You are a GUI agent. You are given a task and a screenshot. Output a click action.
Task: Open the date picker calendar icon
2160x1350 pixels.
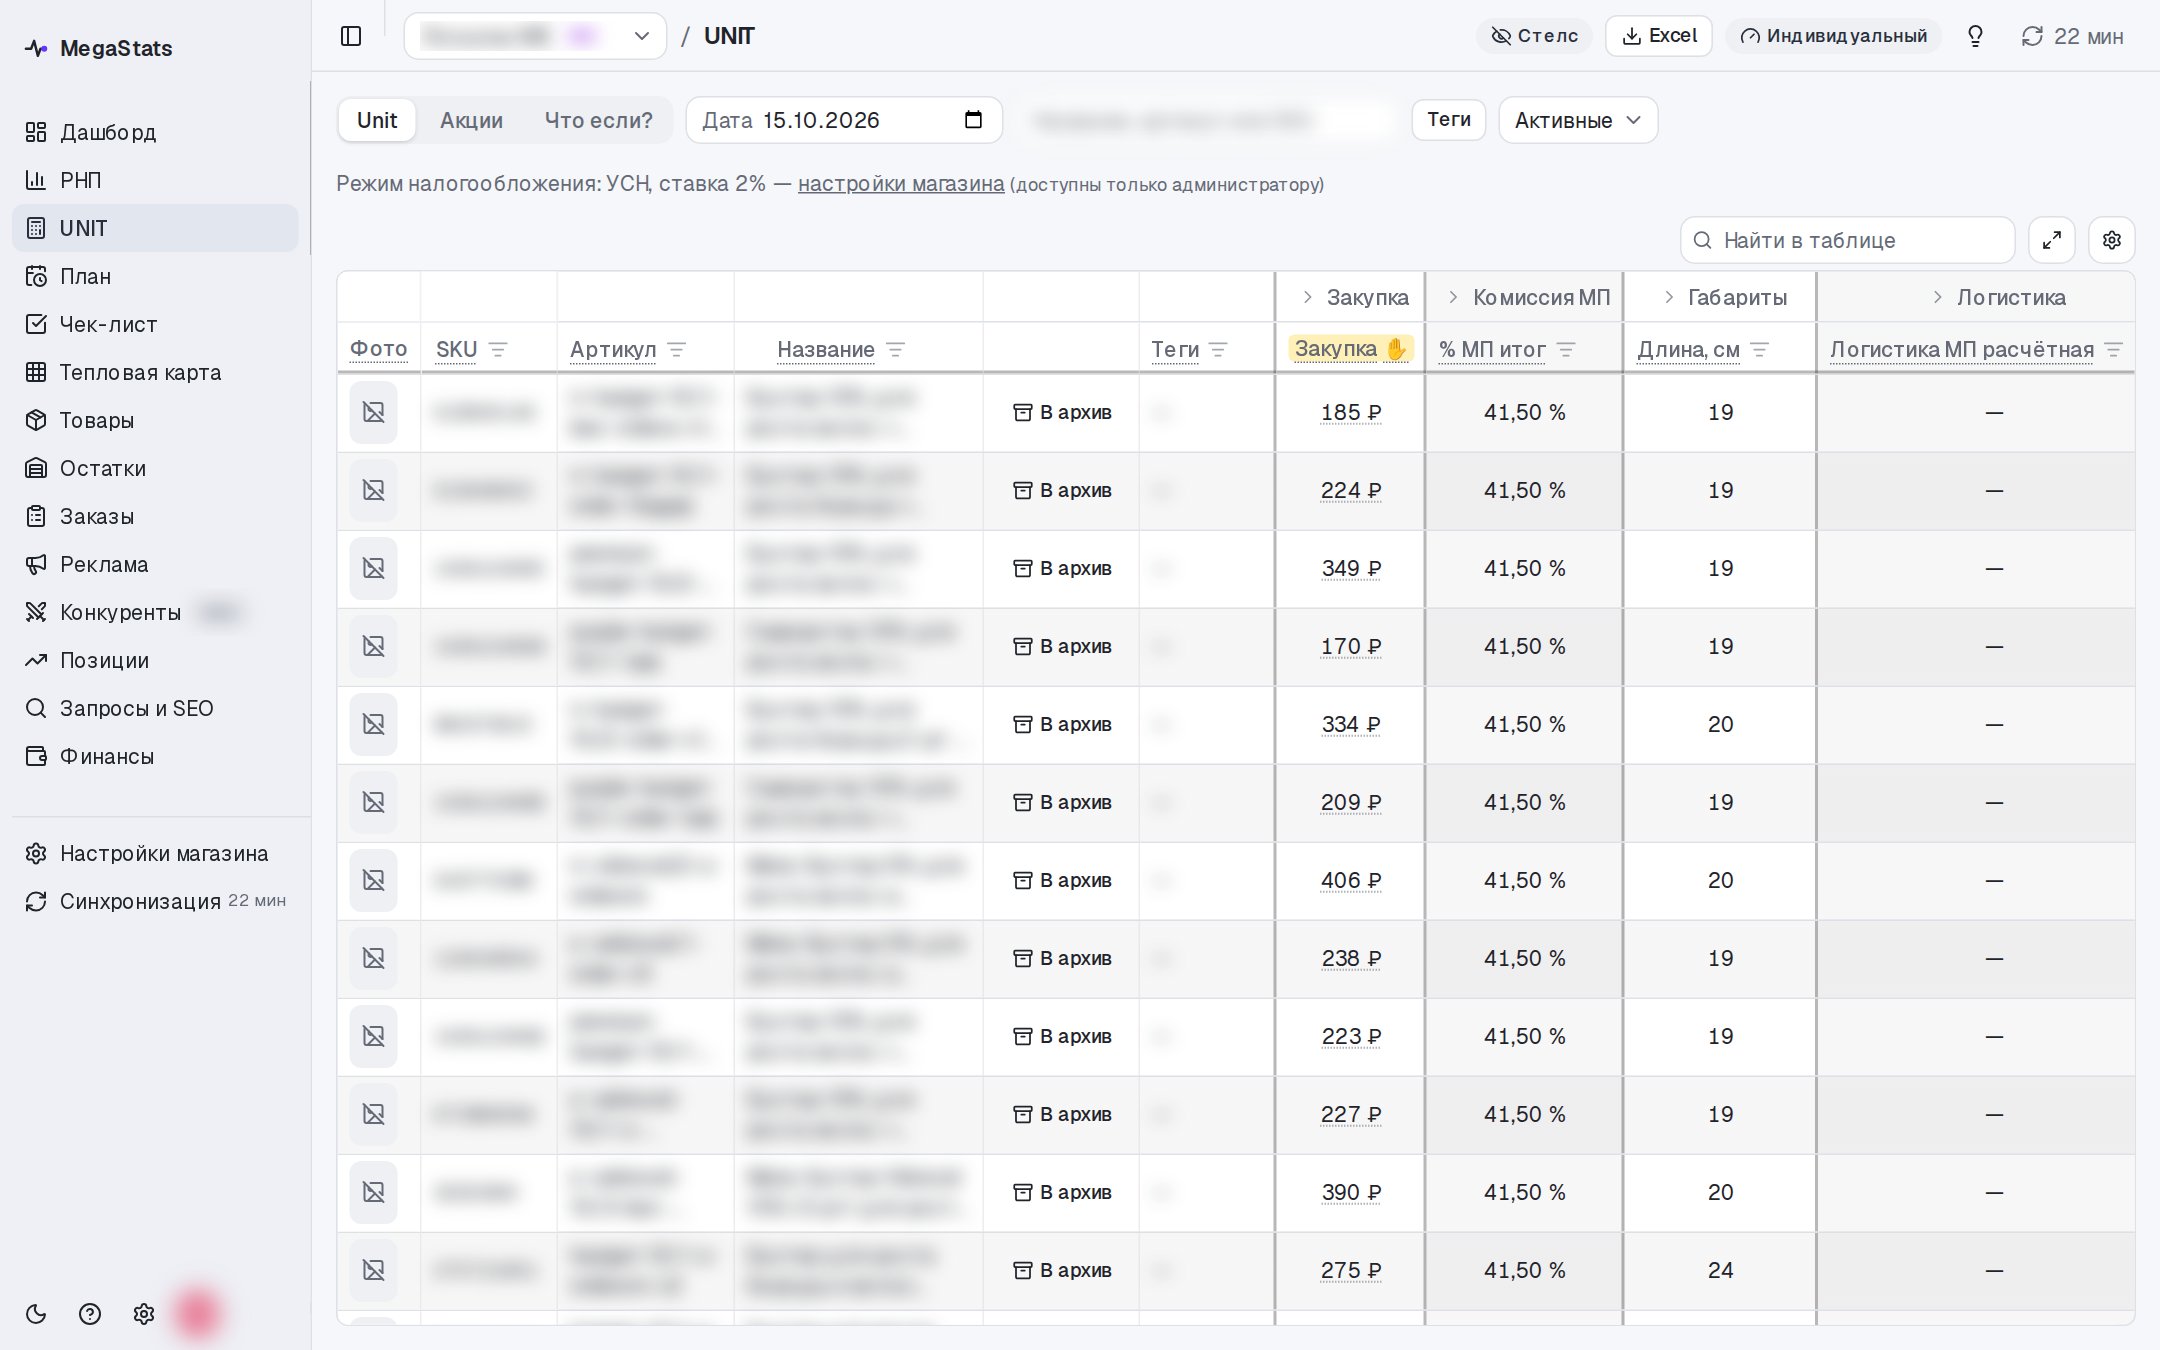pos(973,120)
